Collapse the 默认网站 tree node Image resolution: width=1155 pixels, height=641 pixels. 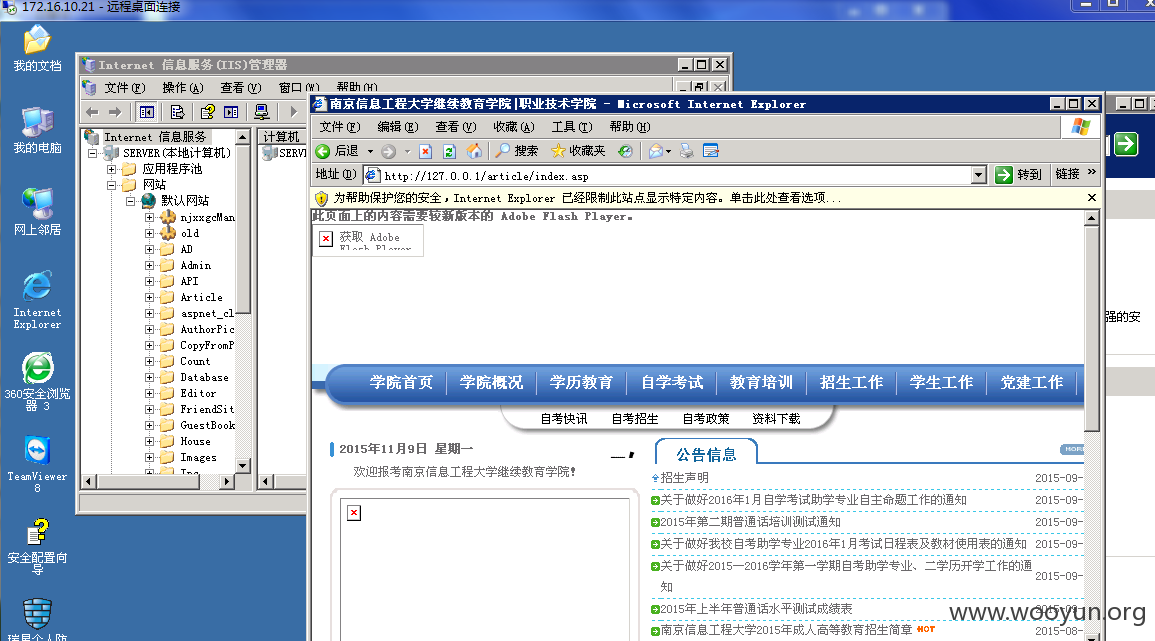(130, 201)
